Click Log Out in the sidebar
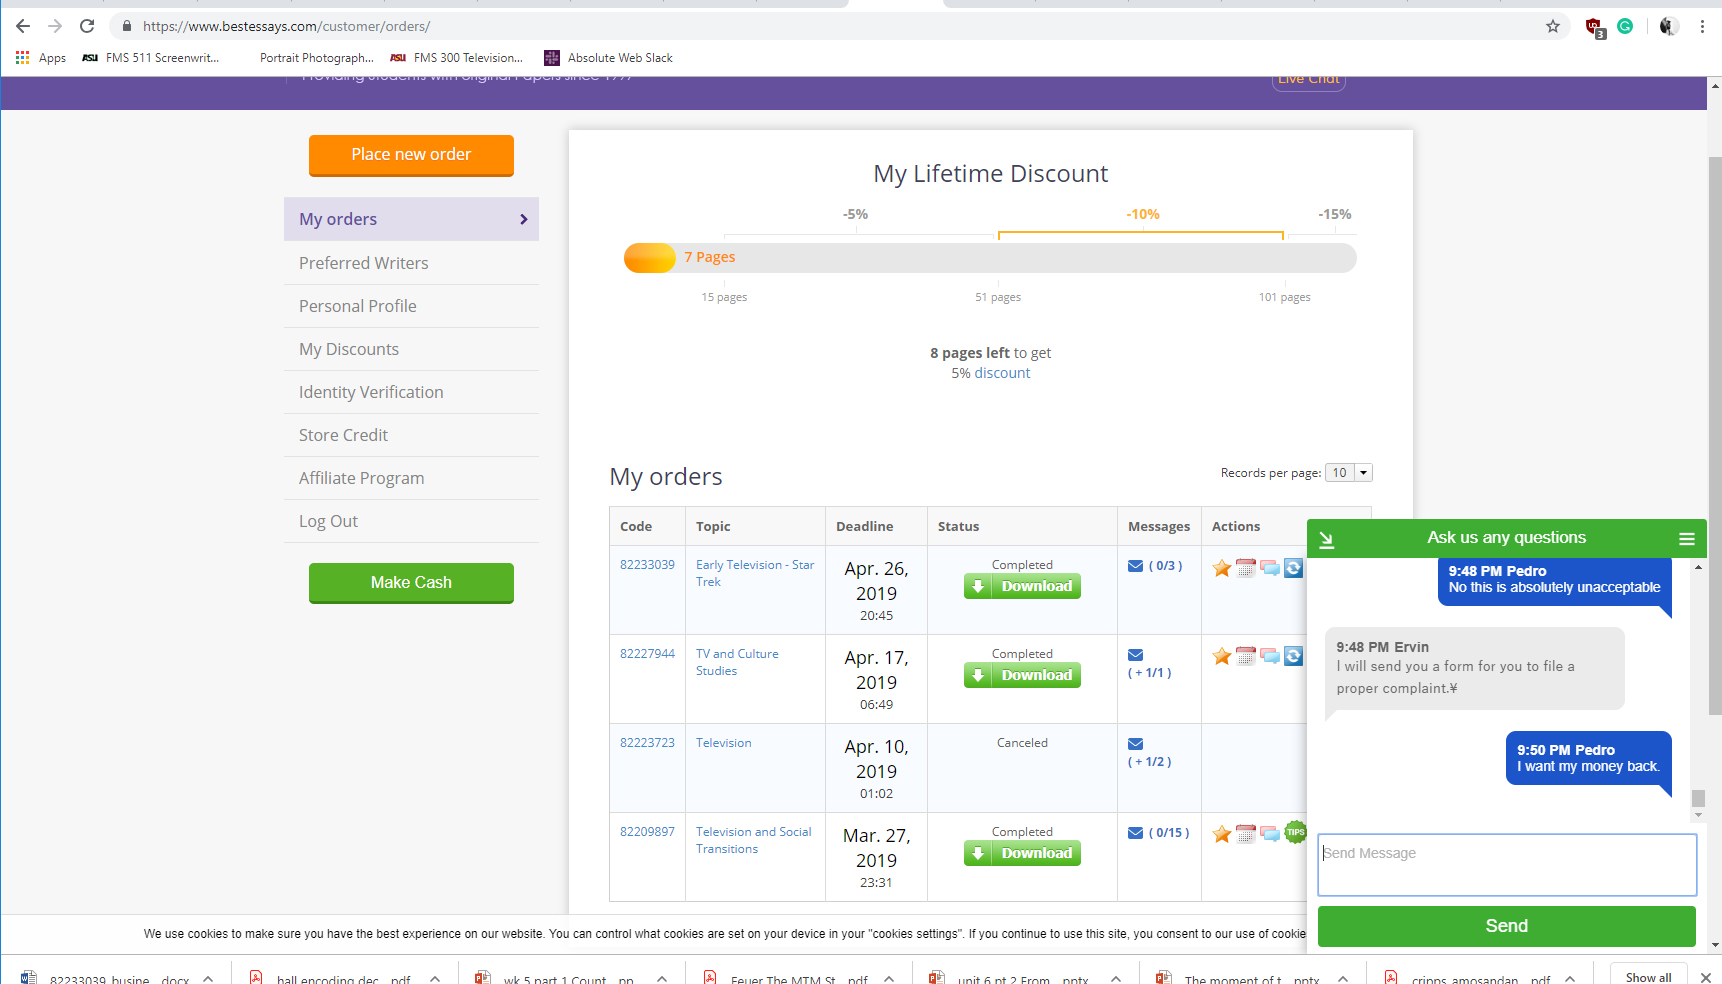Screen dimensions: 1722x984 point(411,521)
